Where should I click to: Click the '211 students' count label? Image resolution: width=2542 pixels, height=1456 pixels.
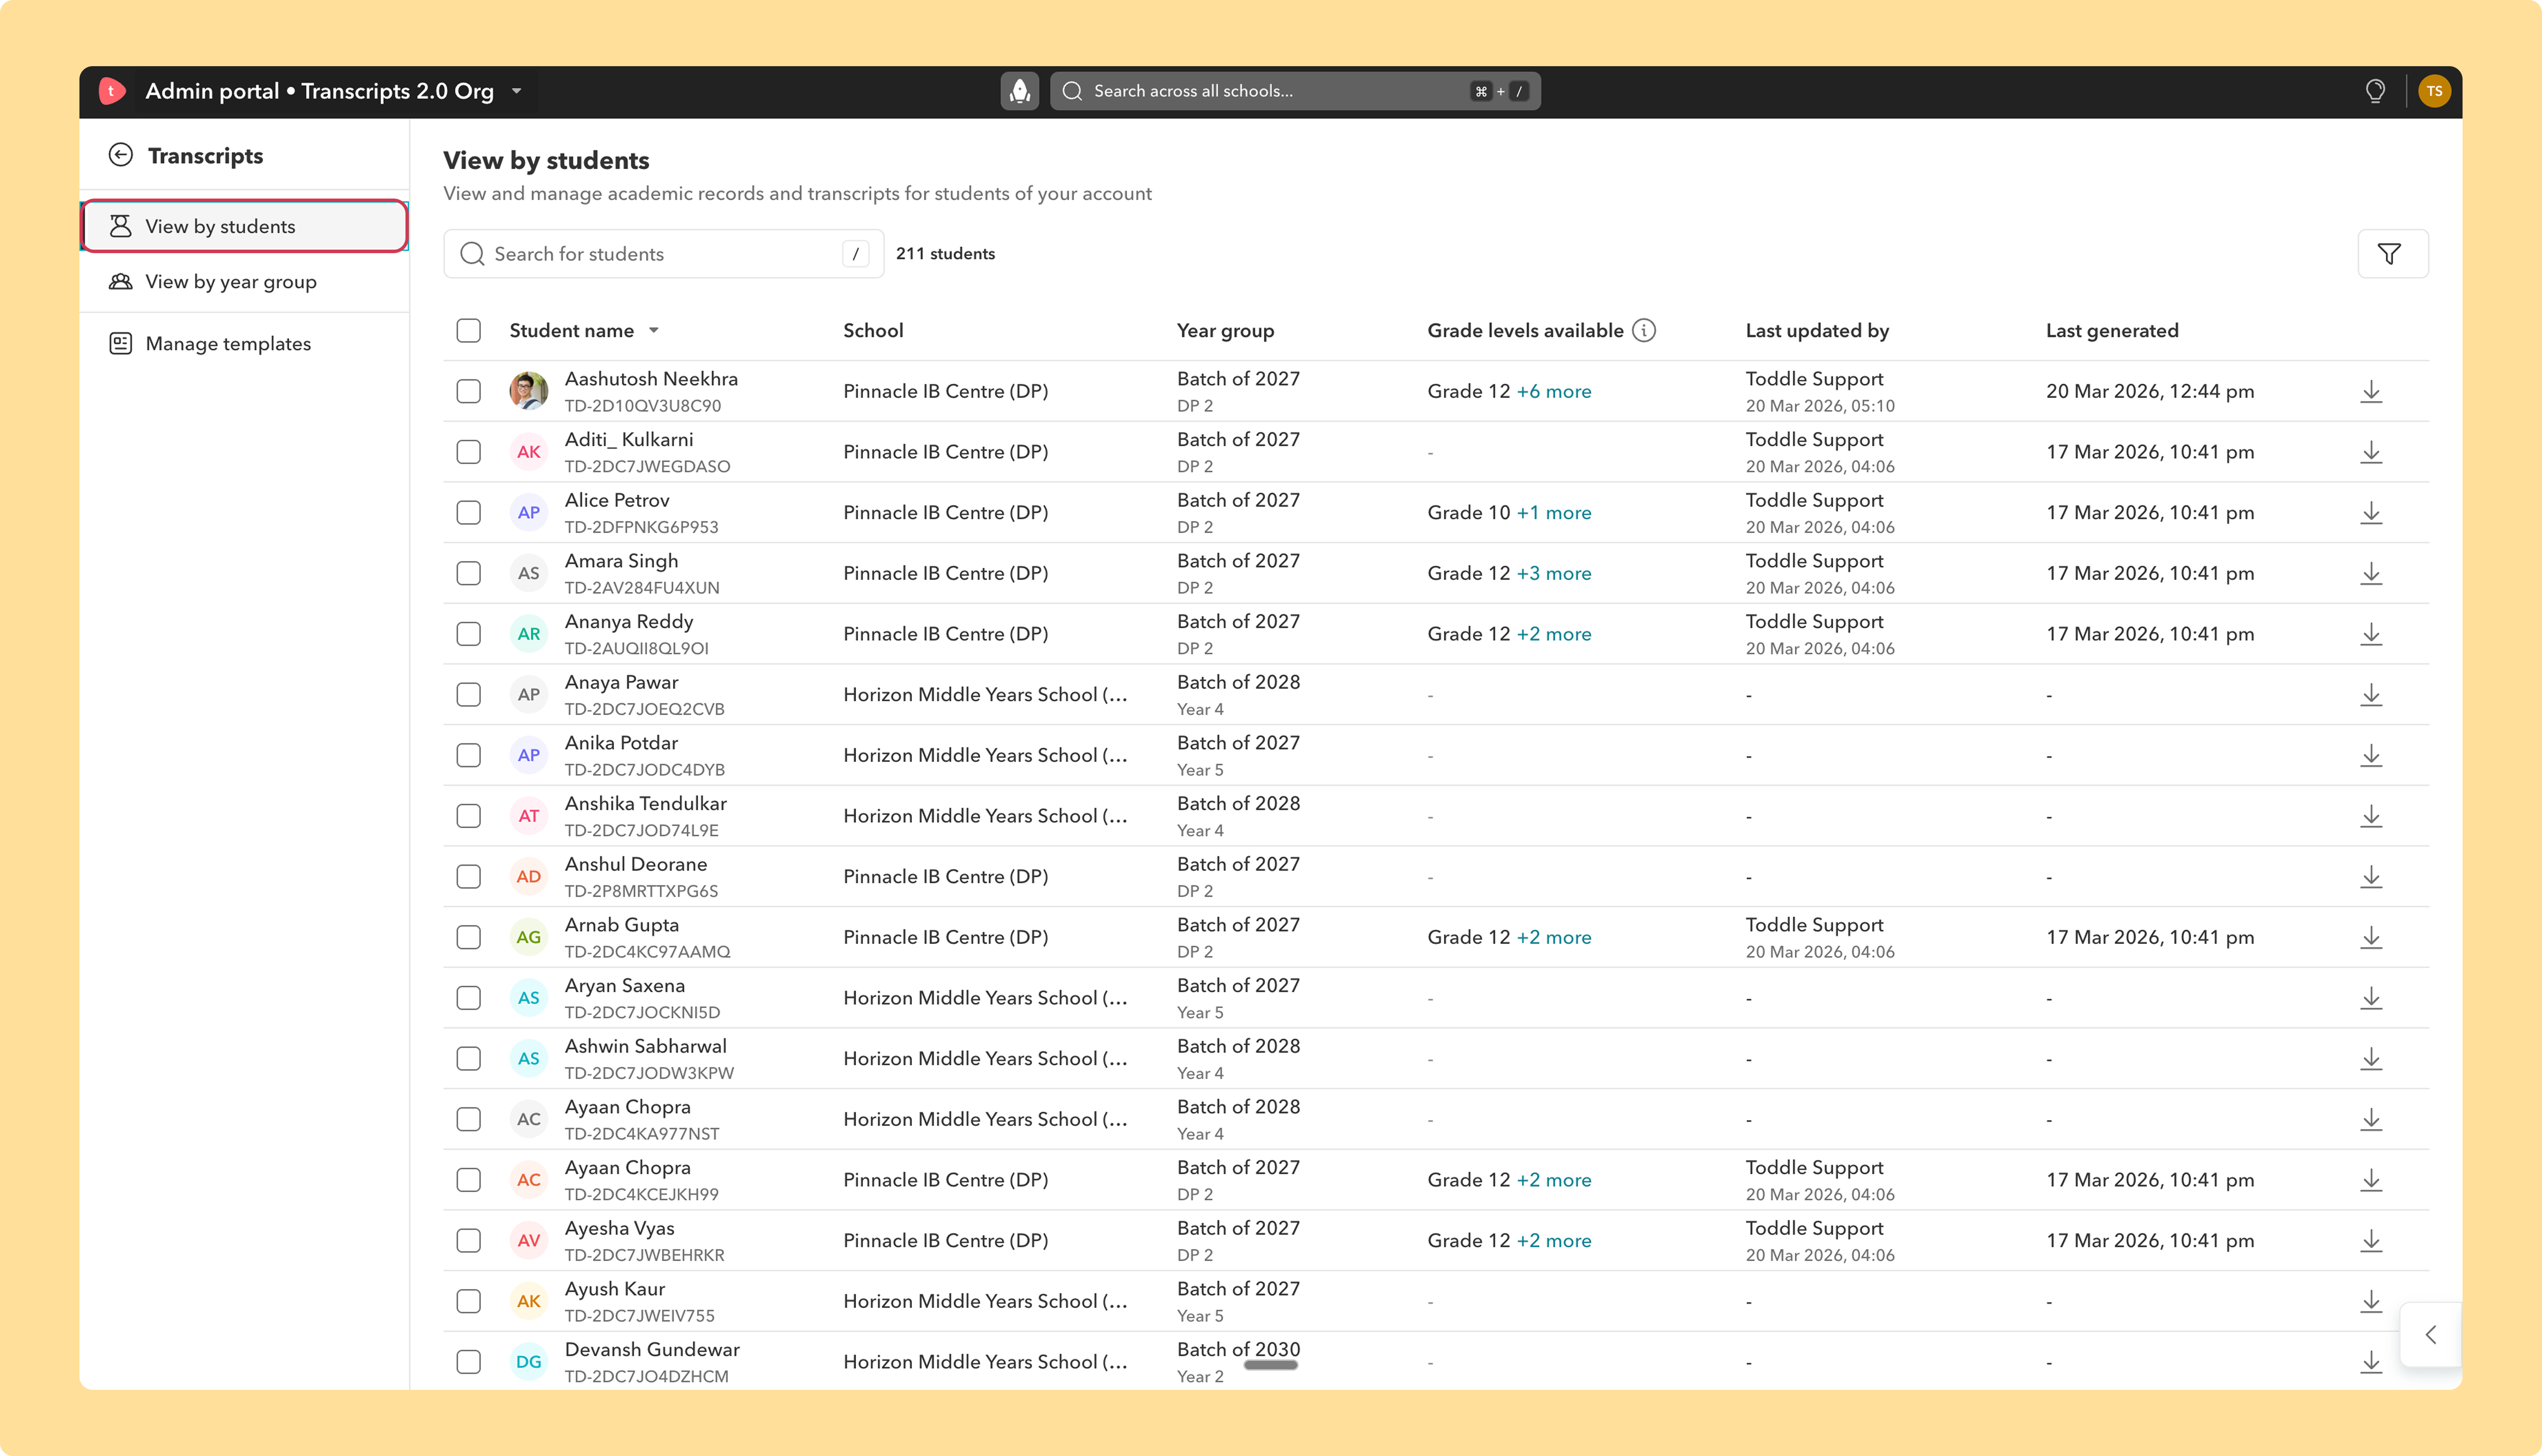click(x=945, y=254)
